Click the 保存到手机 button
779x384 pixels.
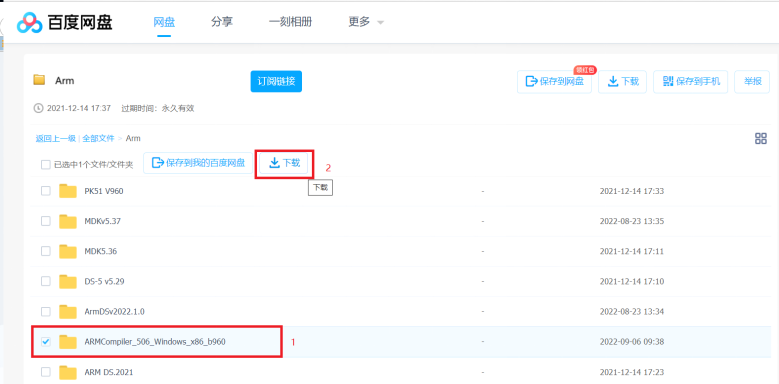(691, 81)
